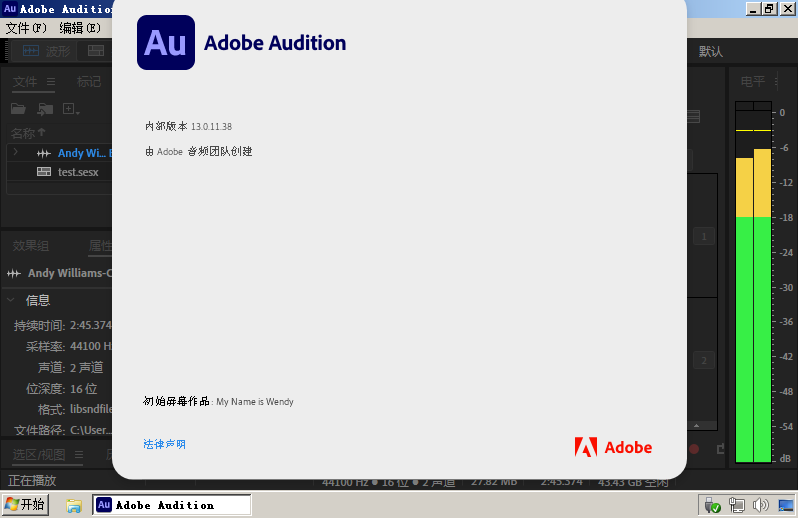
Task: Click the channel 1 toggle button
Action: click(704, 236)
